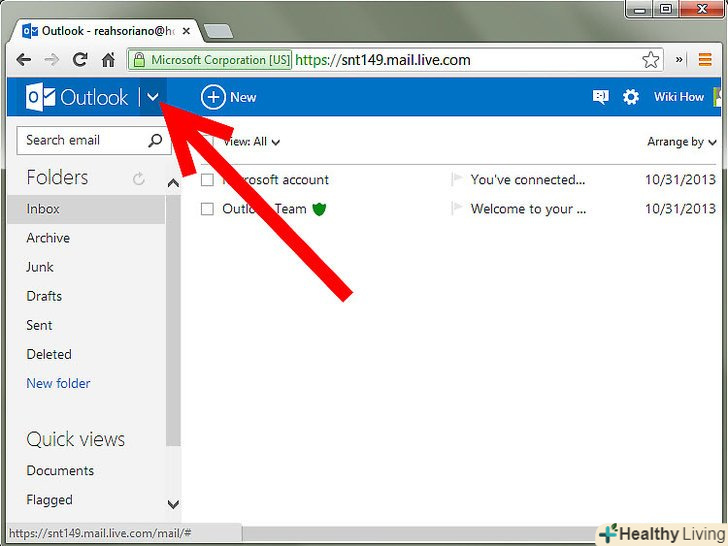Go to browser home page icon
The image size is (728, 546).
point(108,59)
